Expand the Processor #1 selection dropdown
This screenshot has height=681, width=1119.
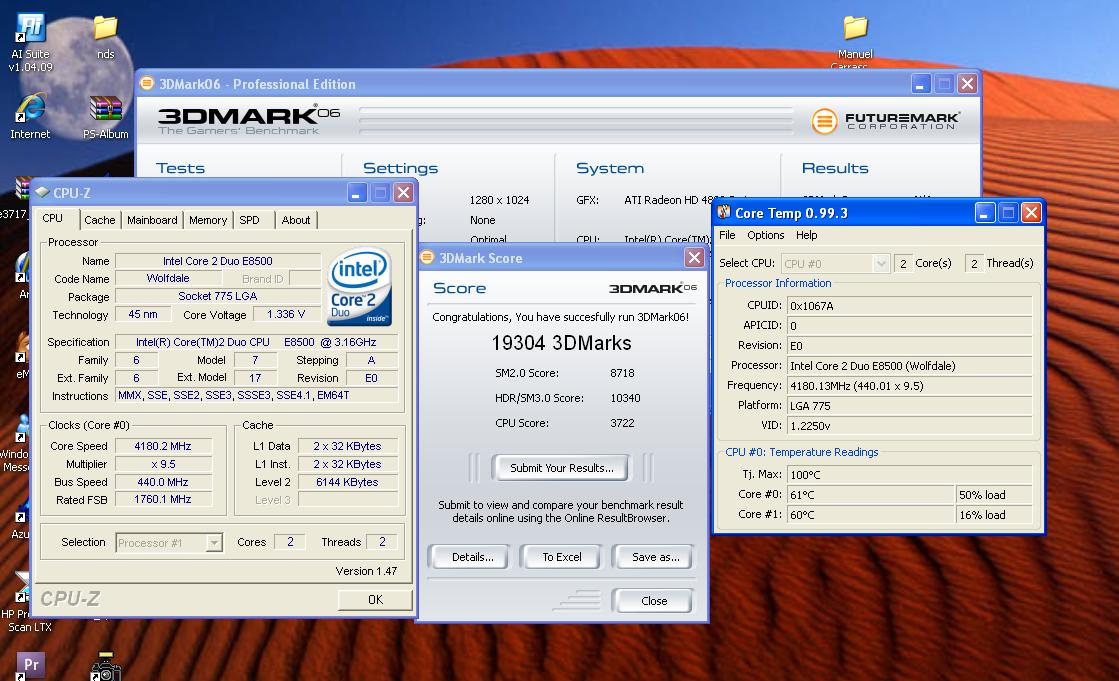pyautogui.click(x=213, y=543)
